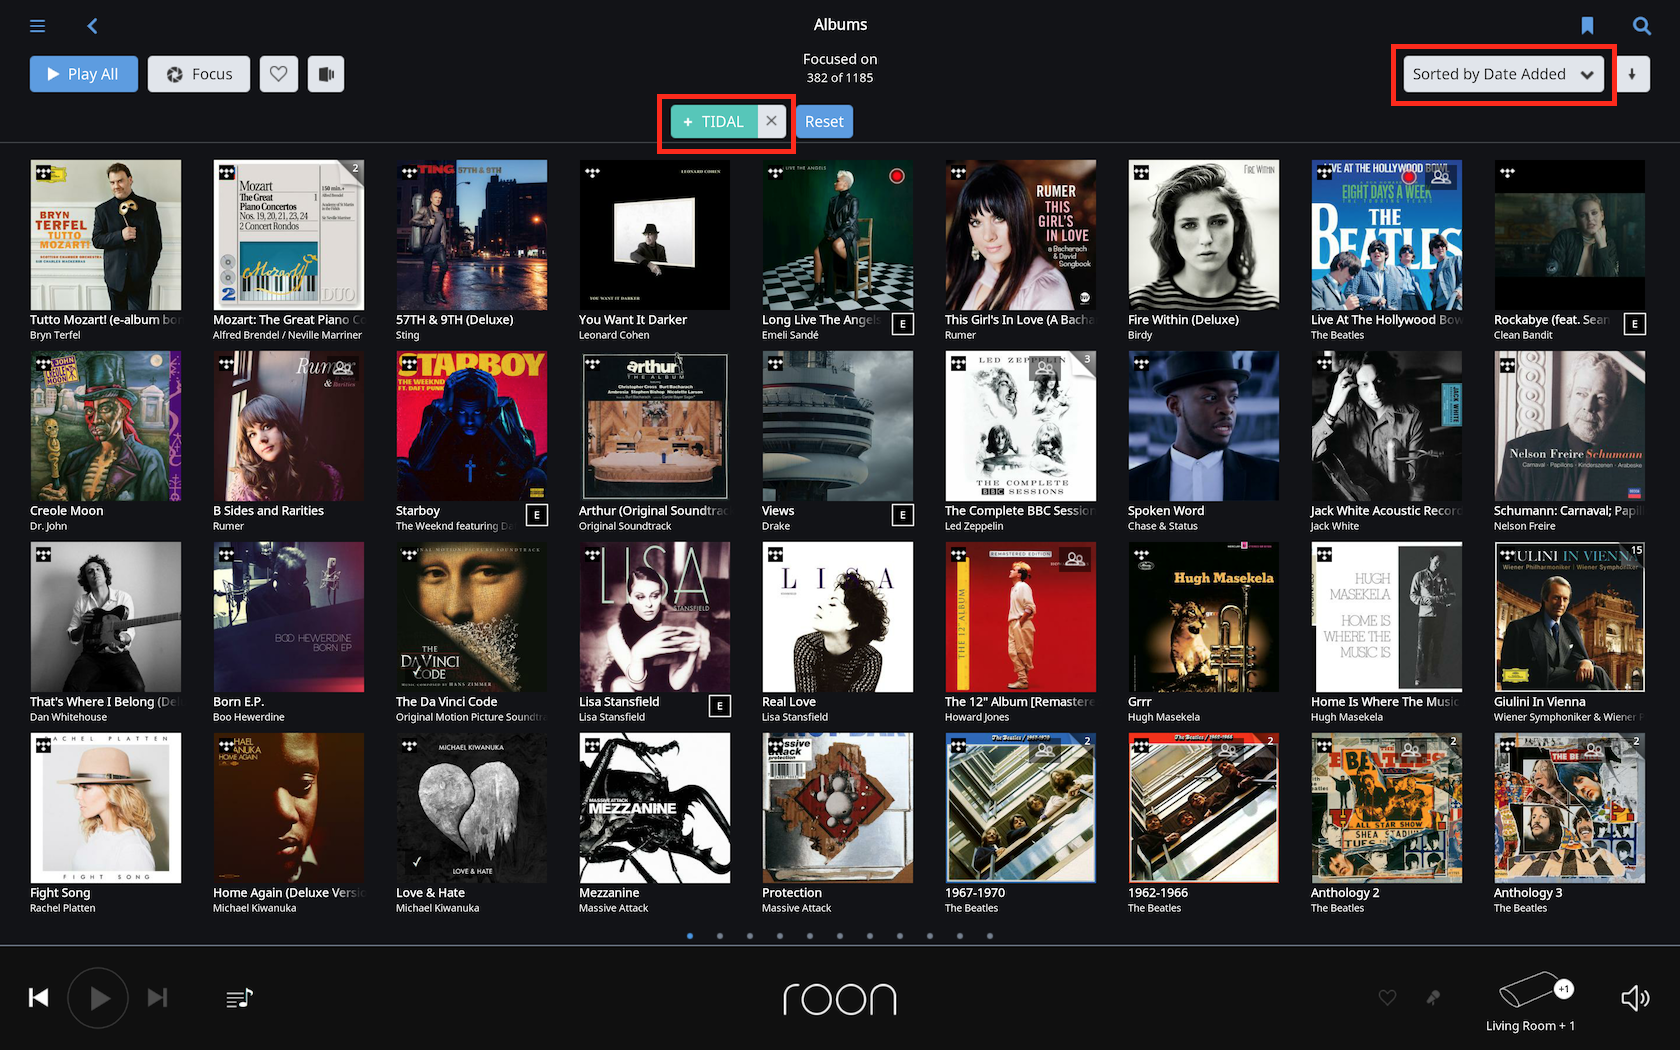The image size is (1680, 1050).
Task: Click the Reset button
Action: click(x=824, y=122)
